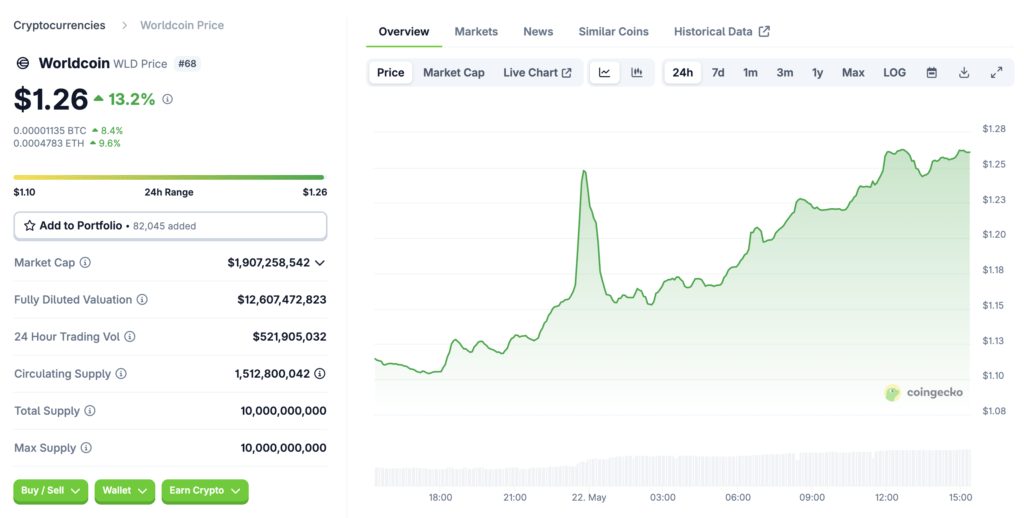The height and width of the screenshot is (518, 1024).
Task: Click the volume bars below the chart
Action: (673, 468)
